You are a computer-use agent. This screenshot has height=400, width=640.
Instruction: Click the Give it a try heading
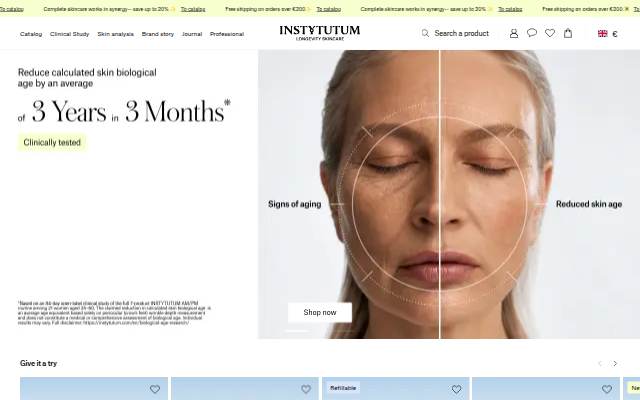pos(38,363)
